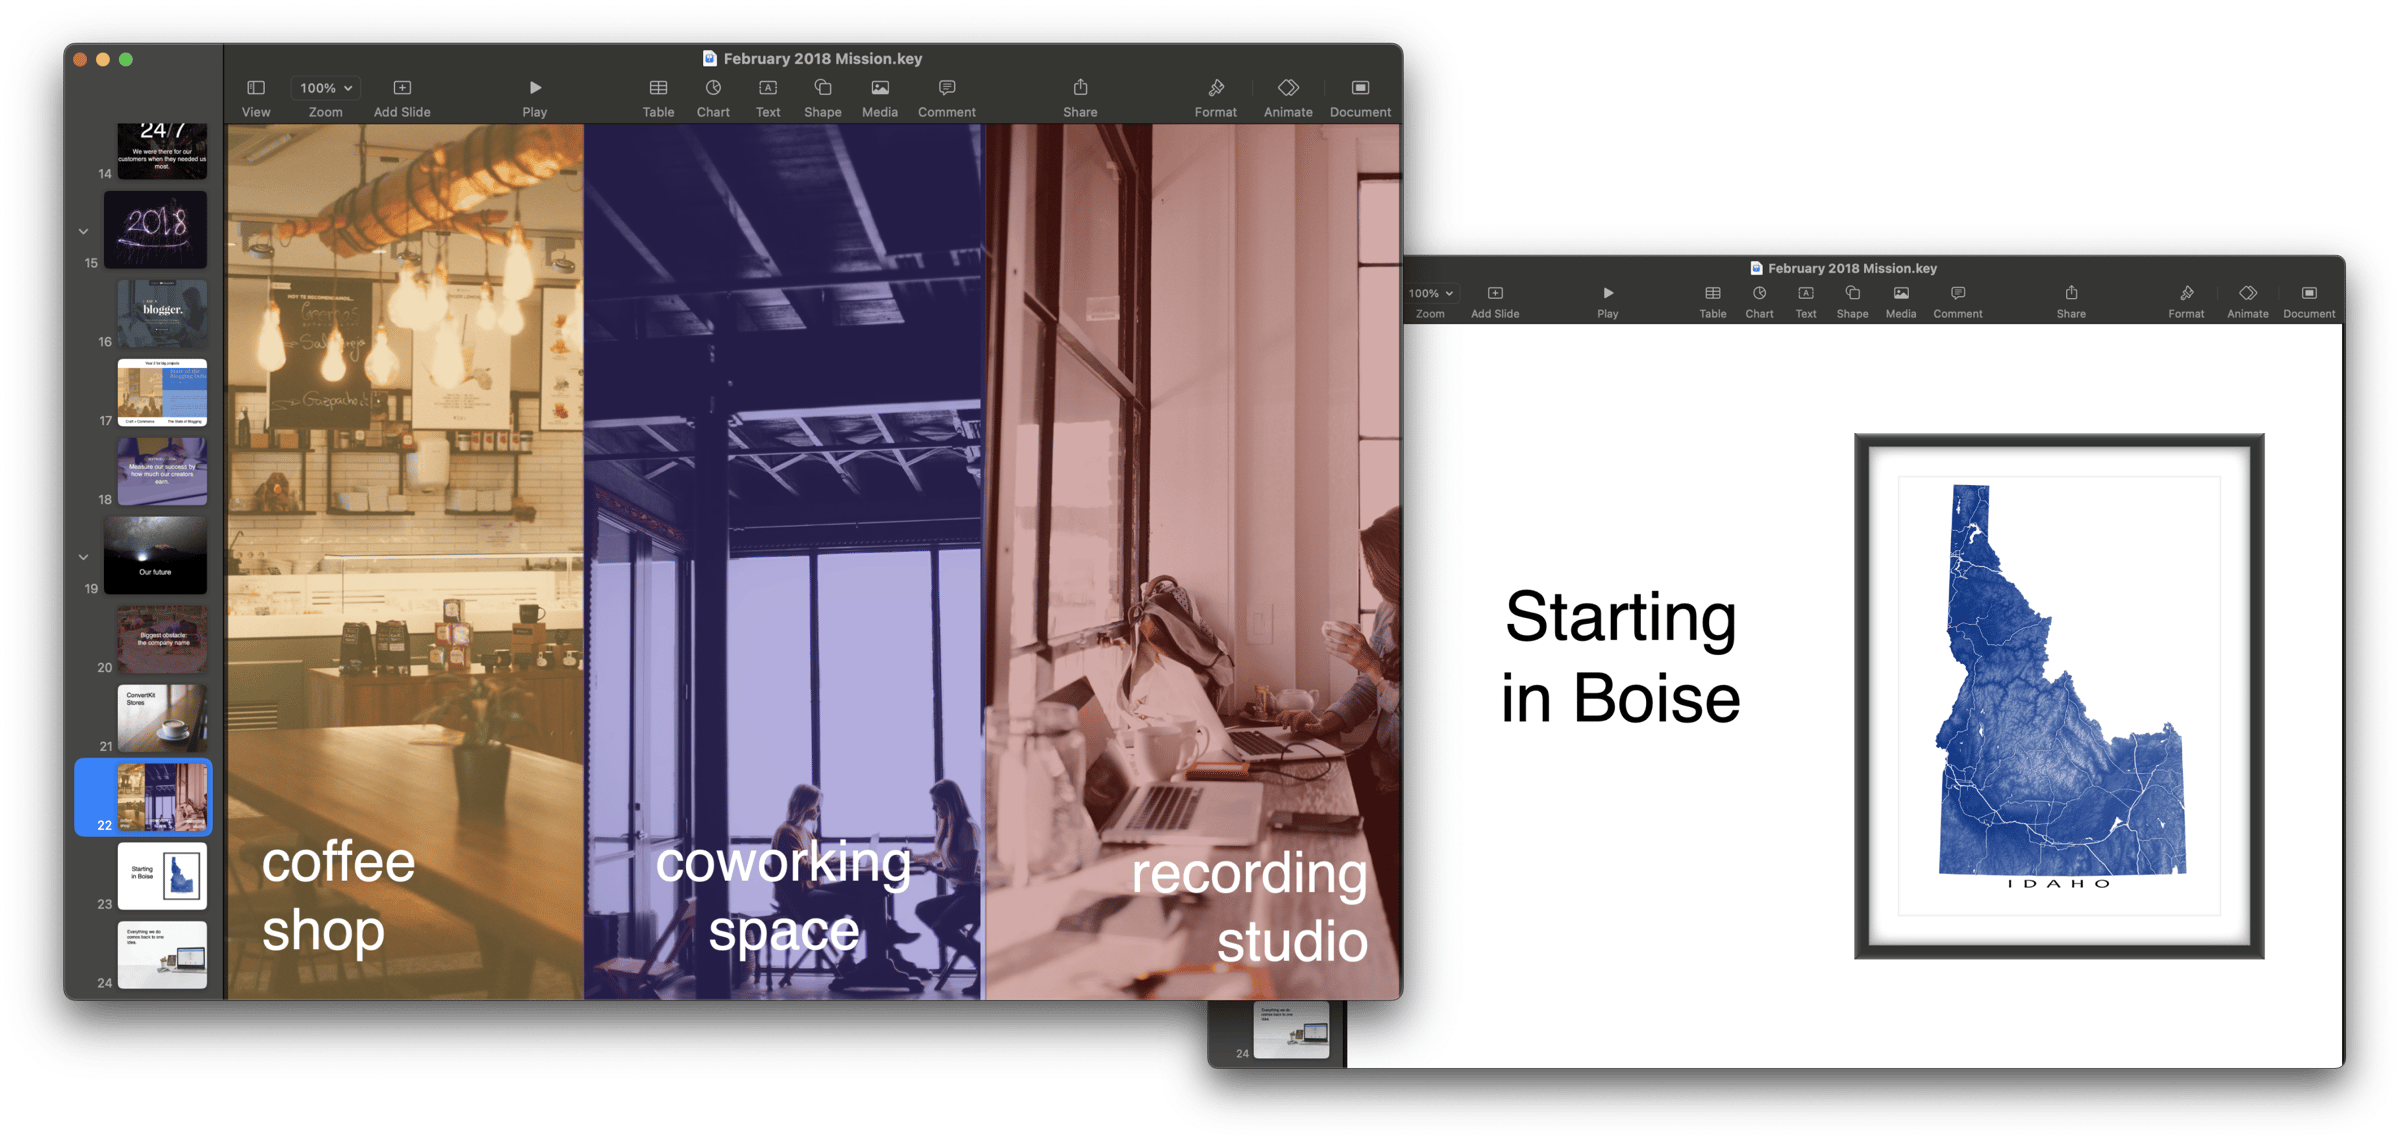Minimize the front window with the yellow button
Image resolution: width=2400 pixels, height=1140 pixels.
pyautogui.click(x=103, y=60)
